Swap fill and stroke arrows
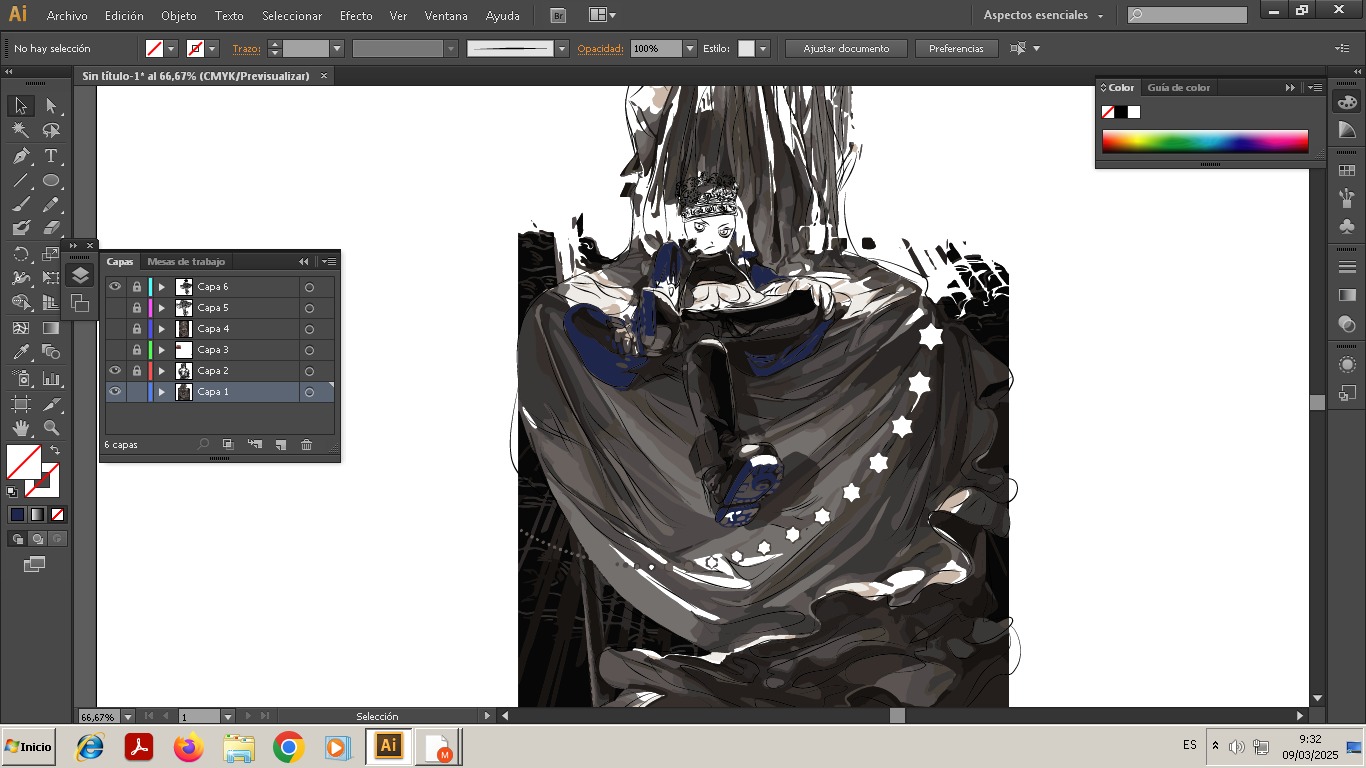This screenshot has height=768, width=1366. (55, 450)
